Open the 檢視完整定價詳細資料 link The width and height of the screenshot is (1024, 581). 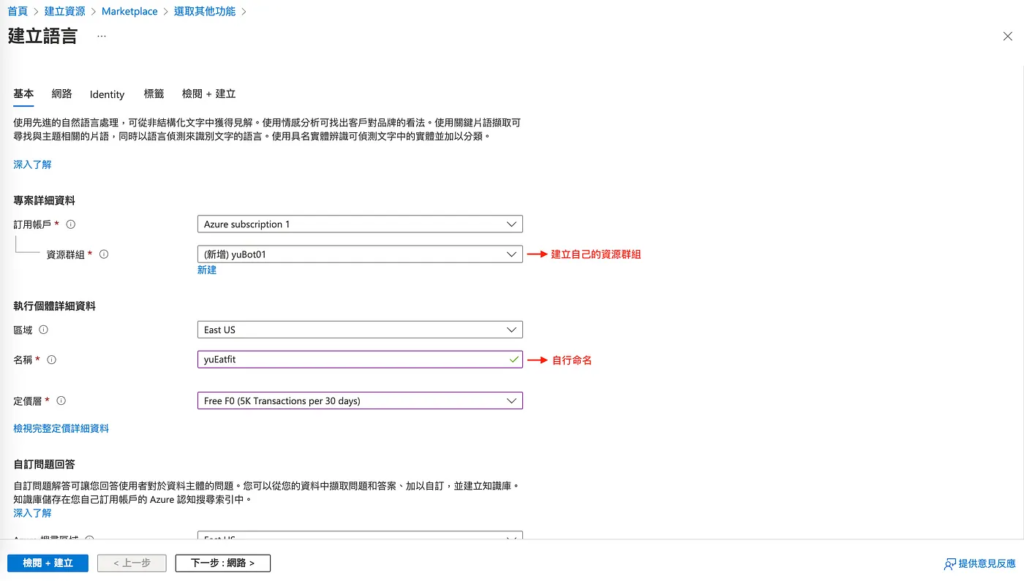click(x=61, y=428)
